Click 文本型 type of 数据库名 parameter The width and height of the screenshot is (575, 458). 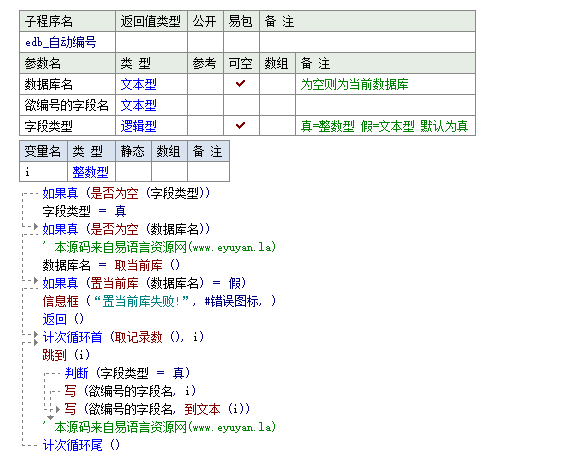(x=139, y=84)
